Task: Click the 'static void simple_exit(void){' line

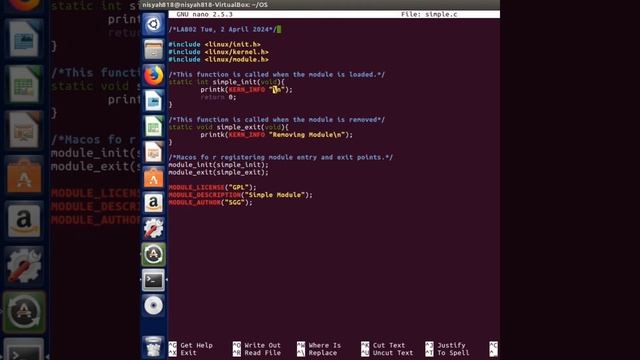Action: [229, 127]
